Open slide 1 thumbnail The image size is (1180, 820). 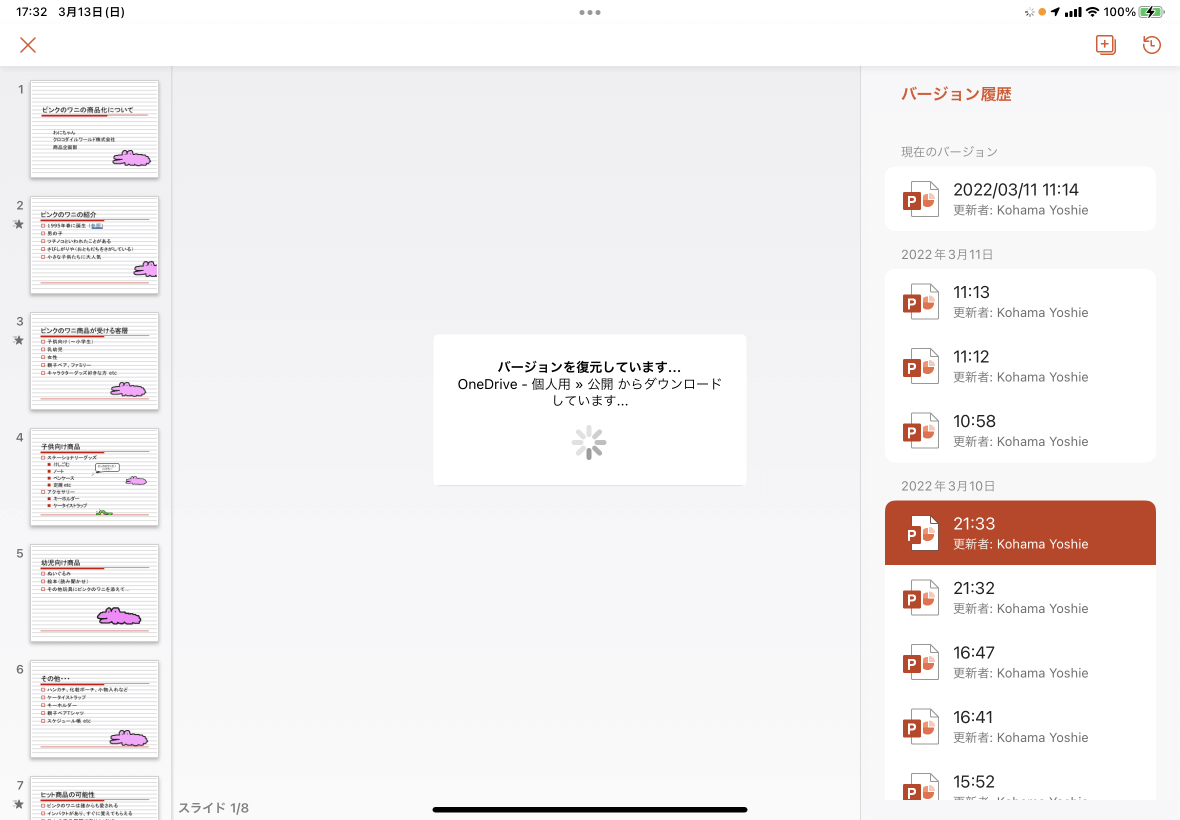pos(94,129)
